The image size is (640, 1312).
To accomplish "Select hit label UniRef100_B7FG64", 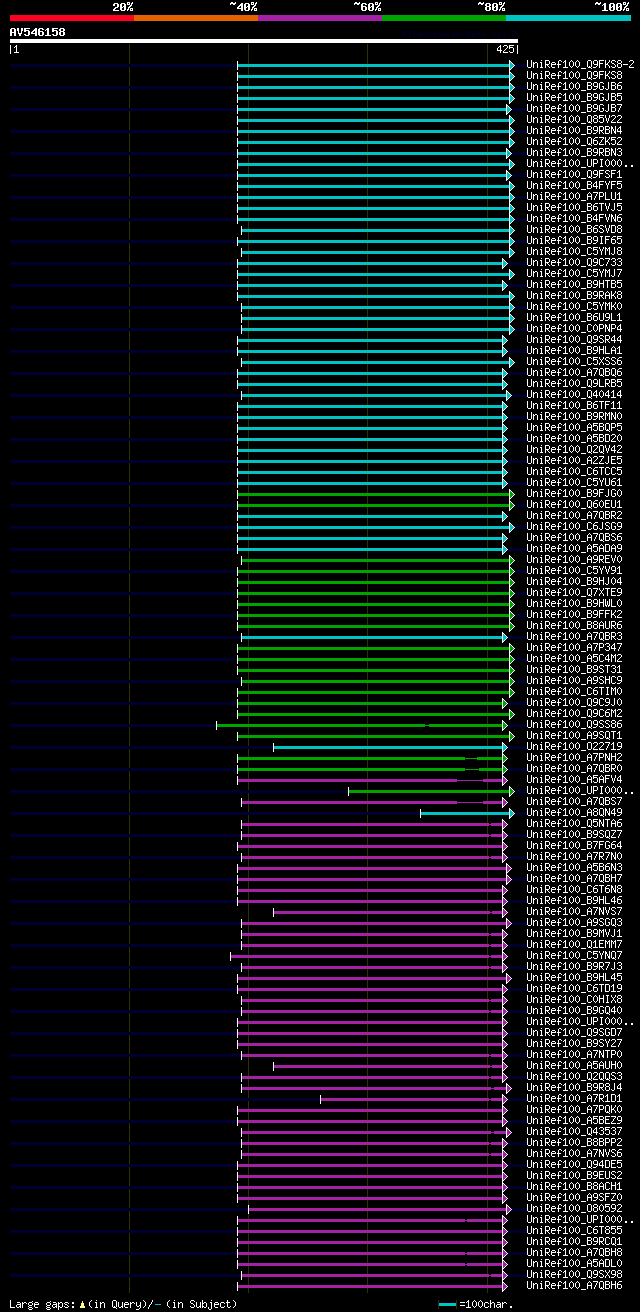I will (575, 845).
